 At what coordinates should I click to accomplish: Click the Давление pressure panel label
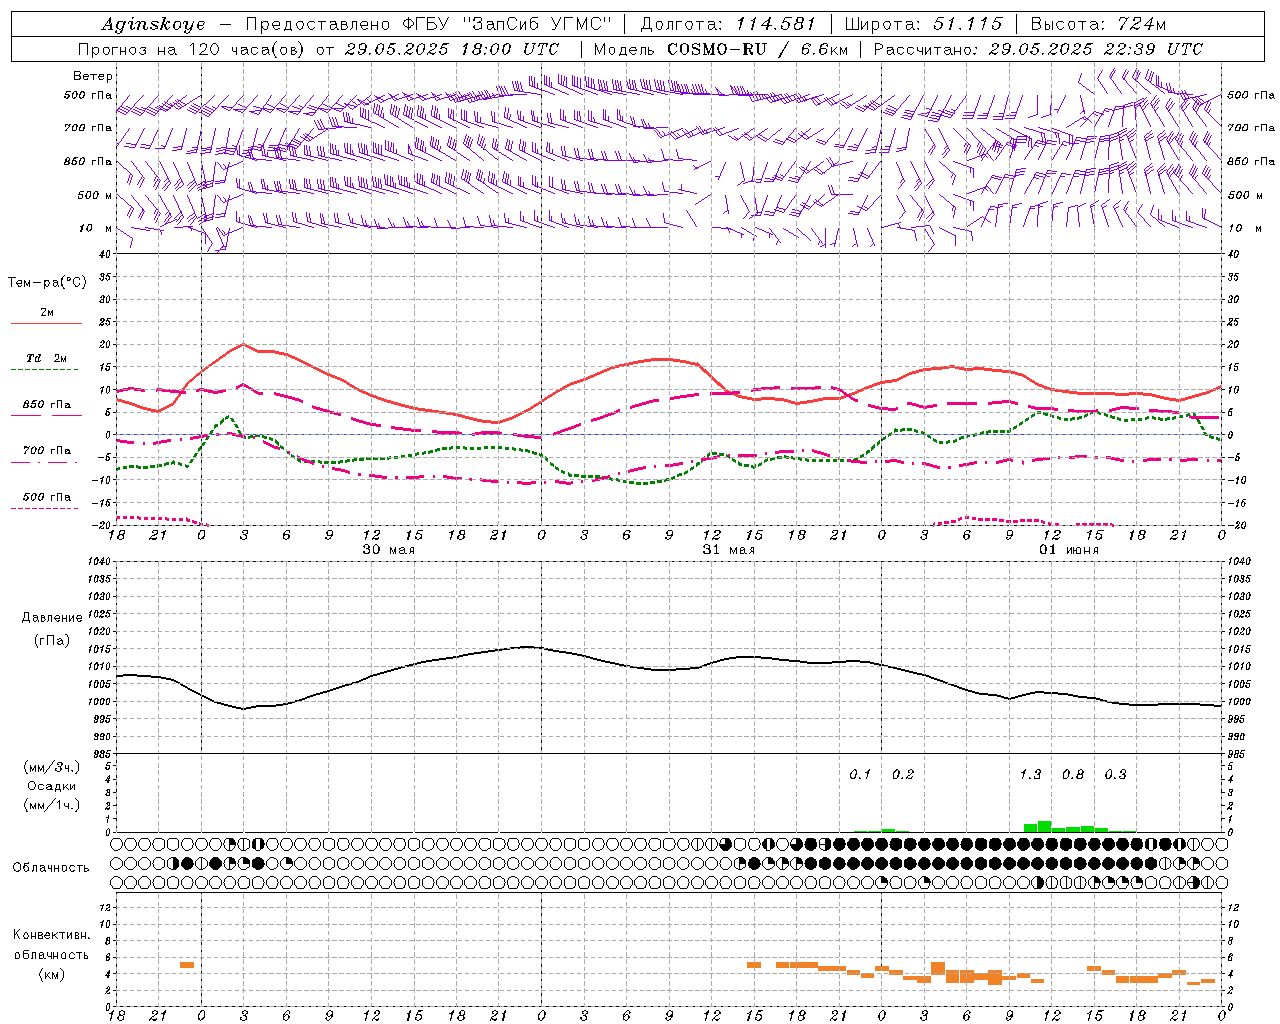click(x=52, y=618)
